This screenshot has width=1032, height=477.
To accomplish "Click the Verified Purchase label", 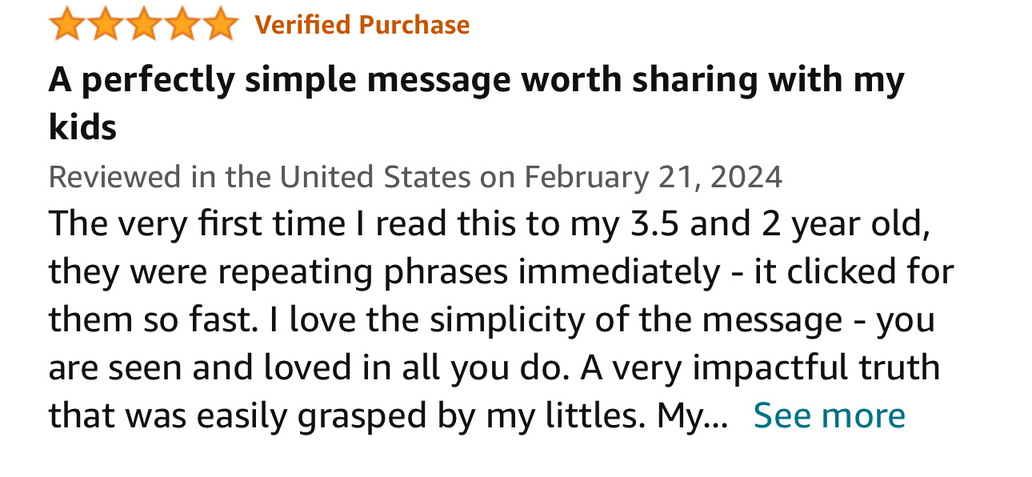I will pos(362,25).
